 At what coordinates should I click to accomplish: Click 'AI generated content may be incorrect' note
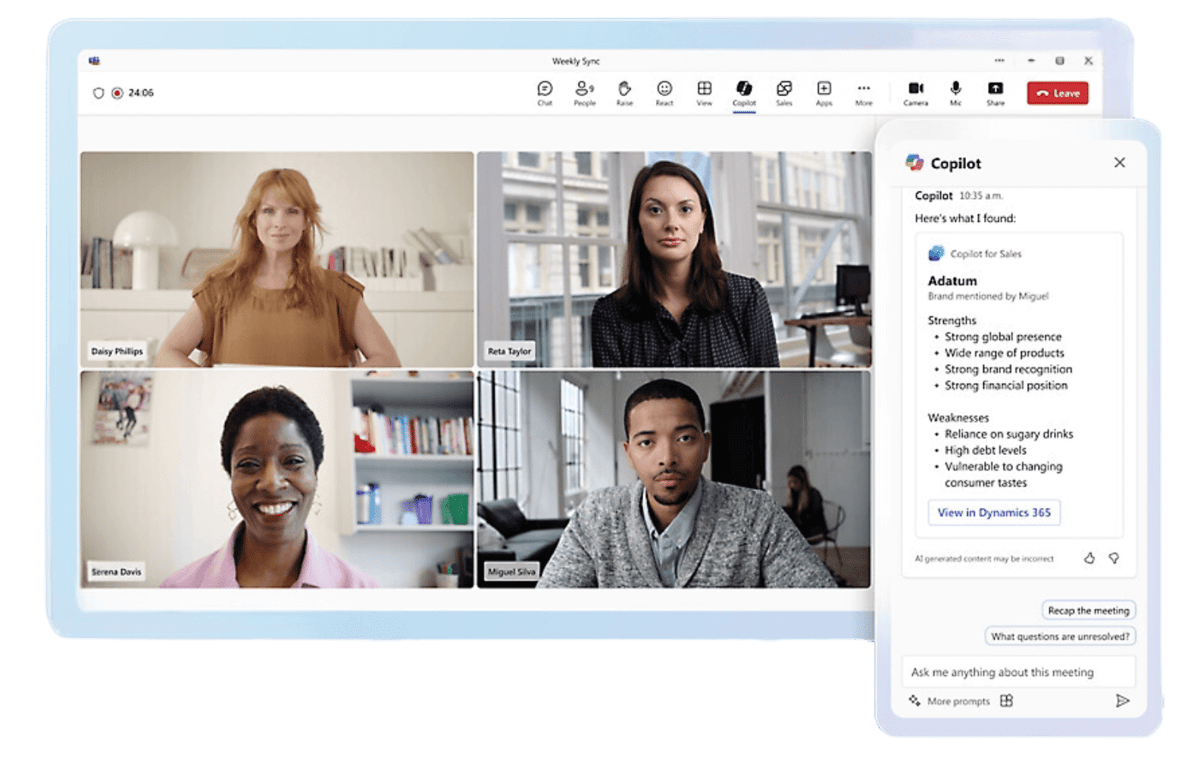click(x=984, y=559)
